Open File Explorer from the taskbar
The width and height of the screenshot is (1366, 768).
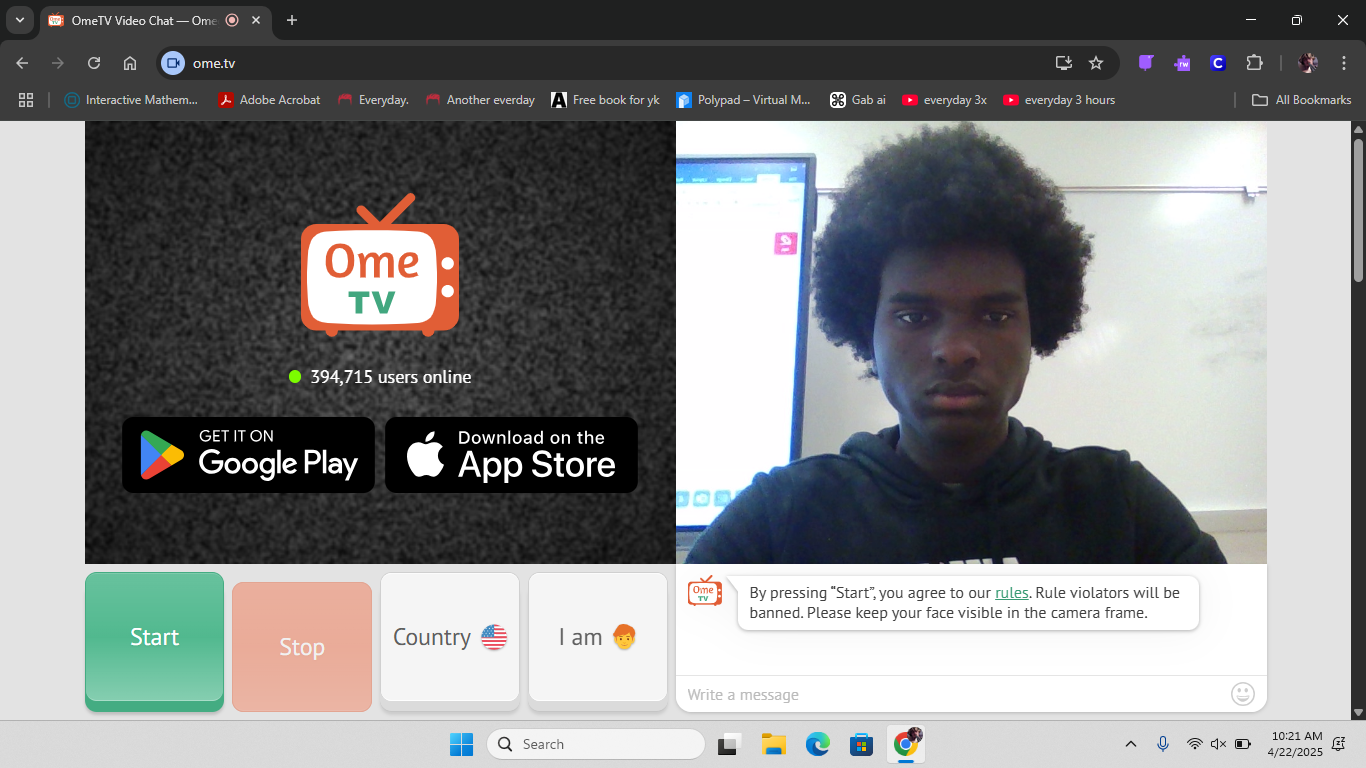click(773, 744)
